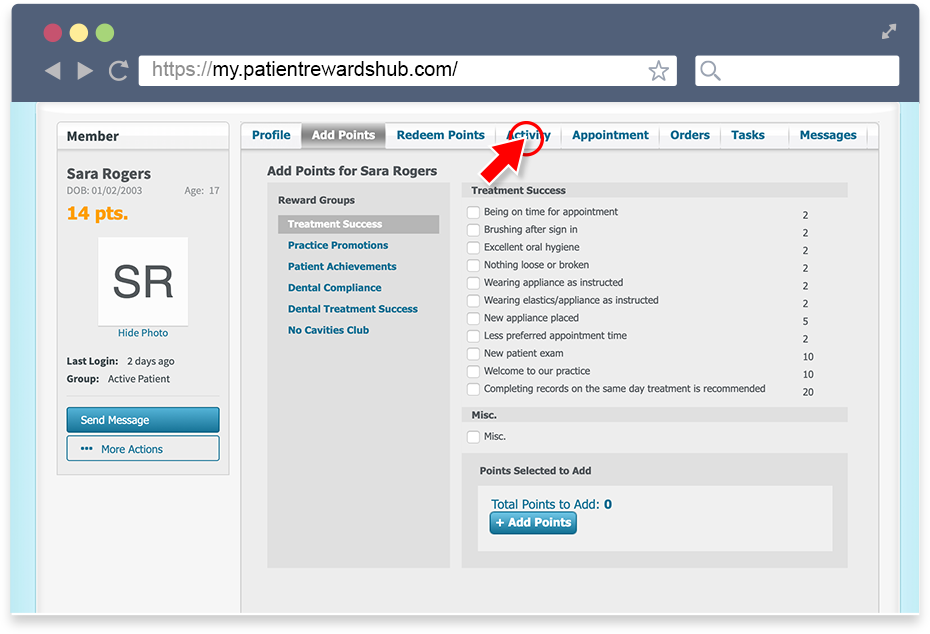Click the 5 points value for new appliance
Viewport: 930px width, 634px height.
805,321
